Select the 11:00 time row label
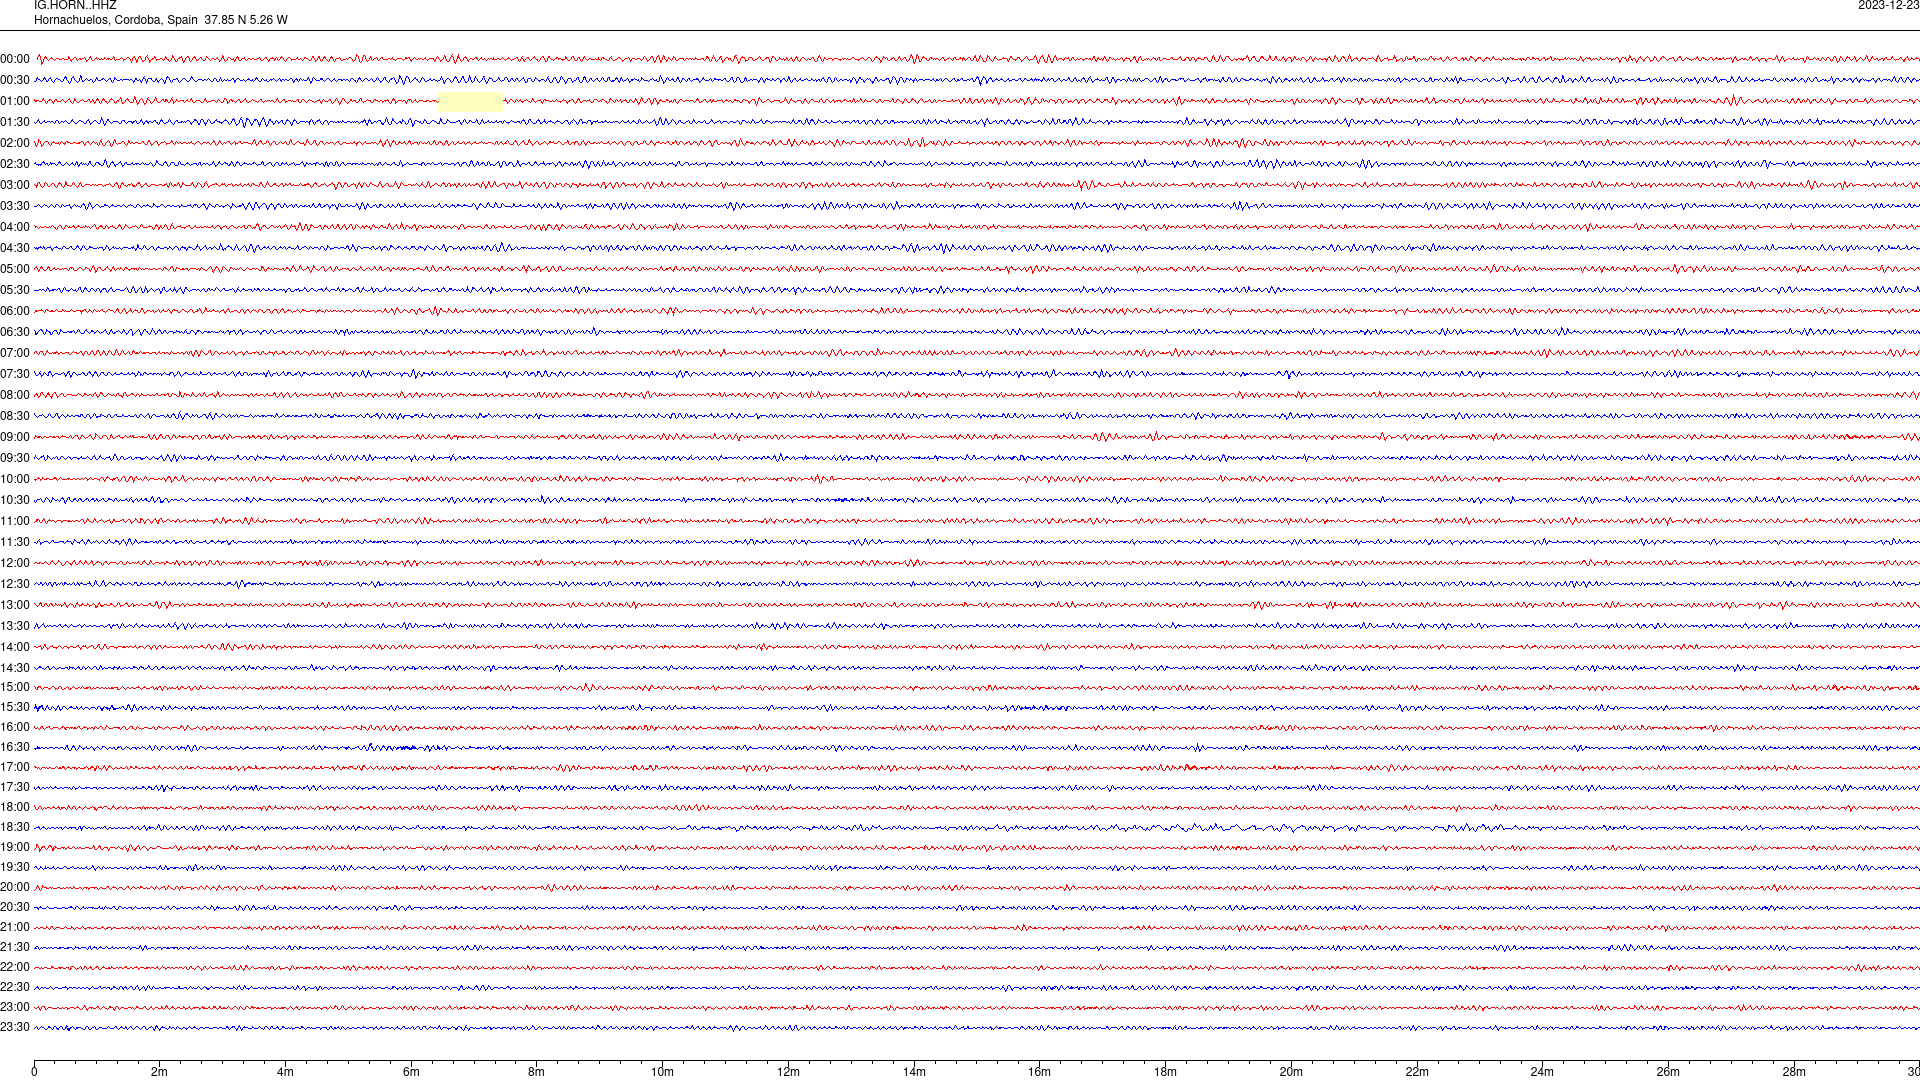 [15, 521]
